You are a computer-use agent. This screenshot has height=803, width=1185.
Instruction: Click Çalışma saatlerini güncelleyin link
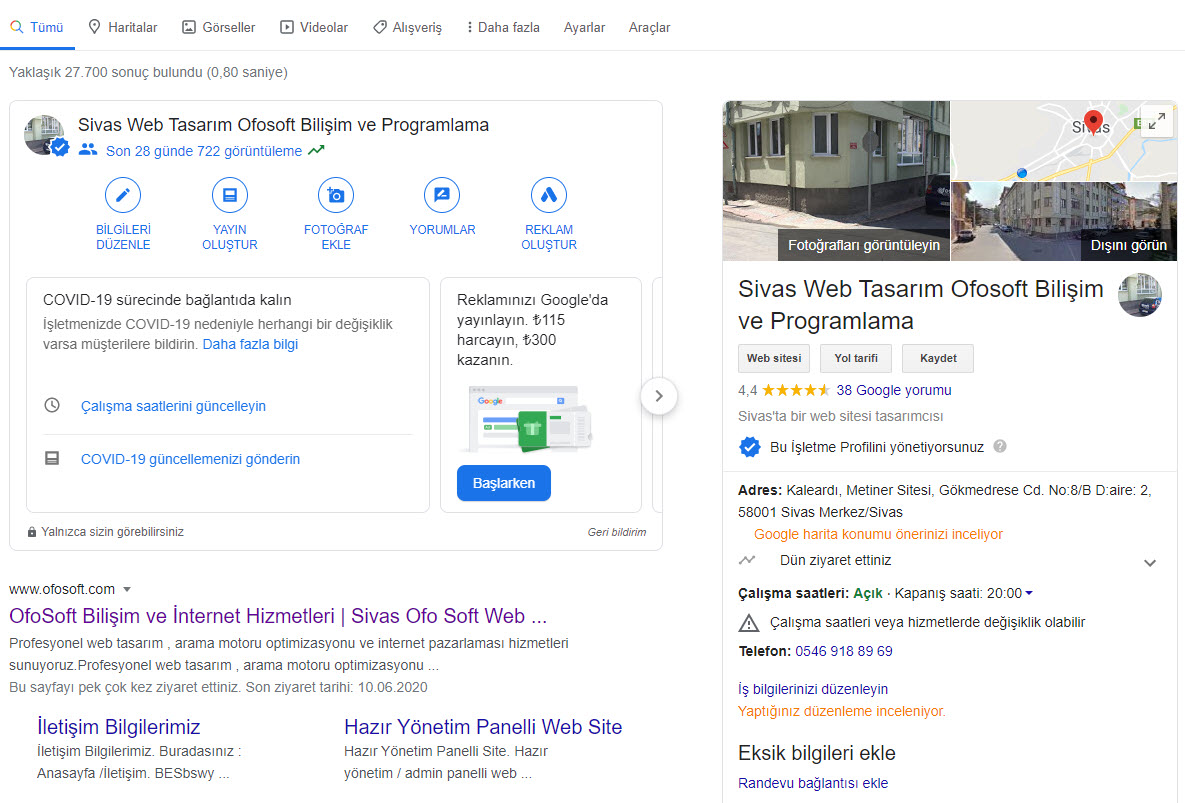click(173, 407)
